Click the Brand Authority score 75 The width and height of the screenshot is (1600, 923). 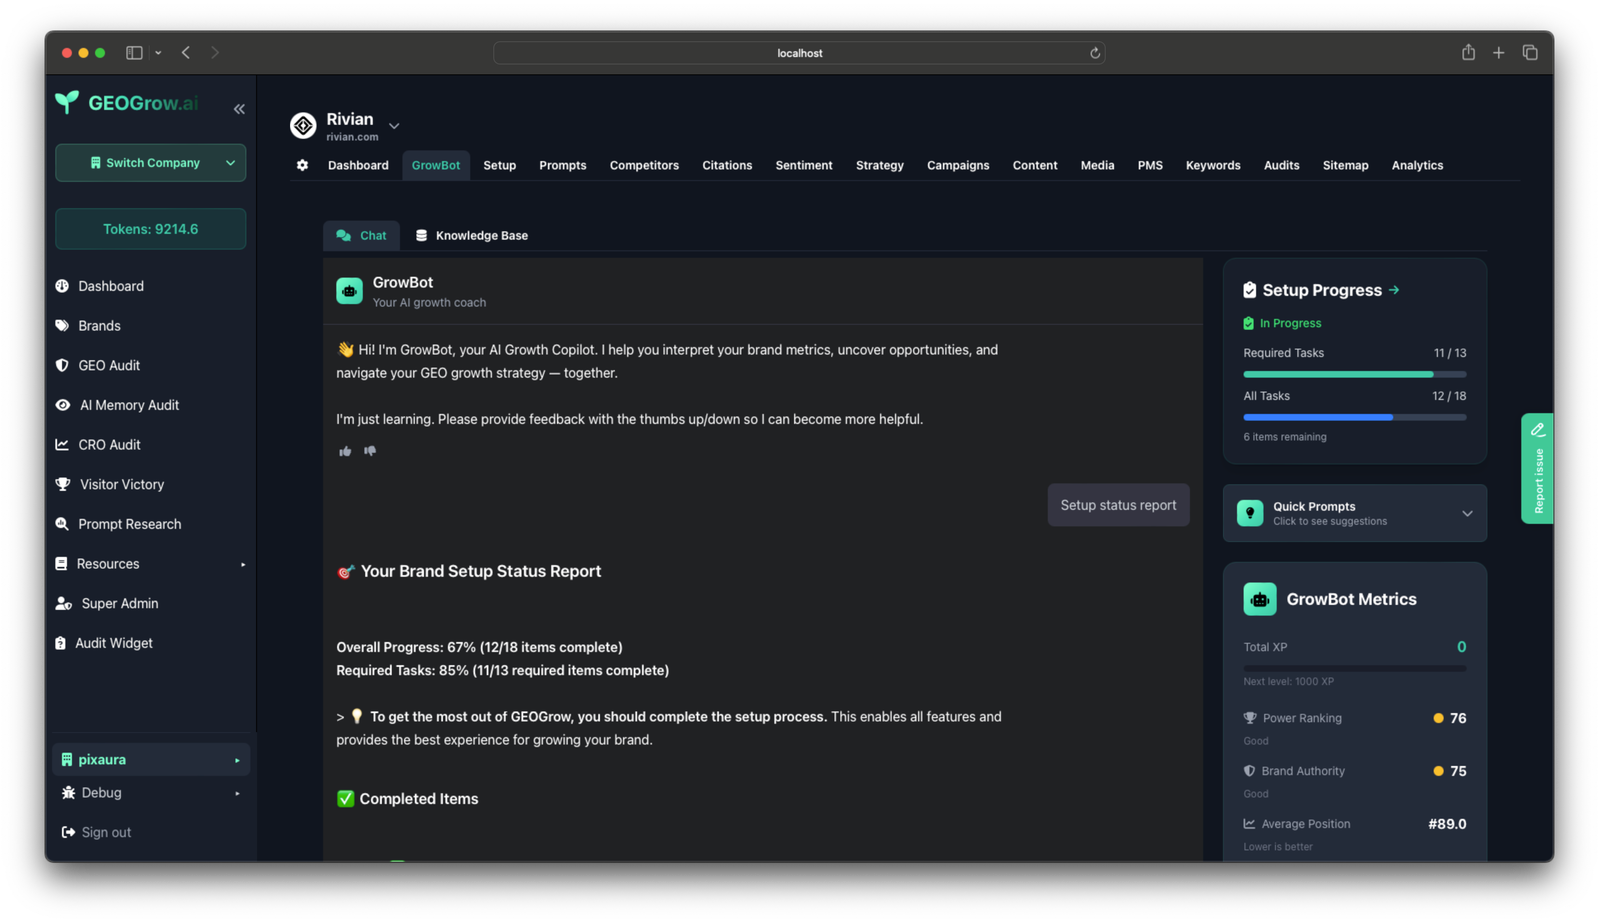click(x=1458, y=772)
